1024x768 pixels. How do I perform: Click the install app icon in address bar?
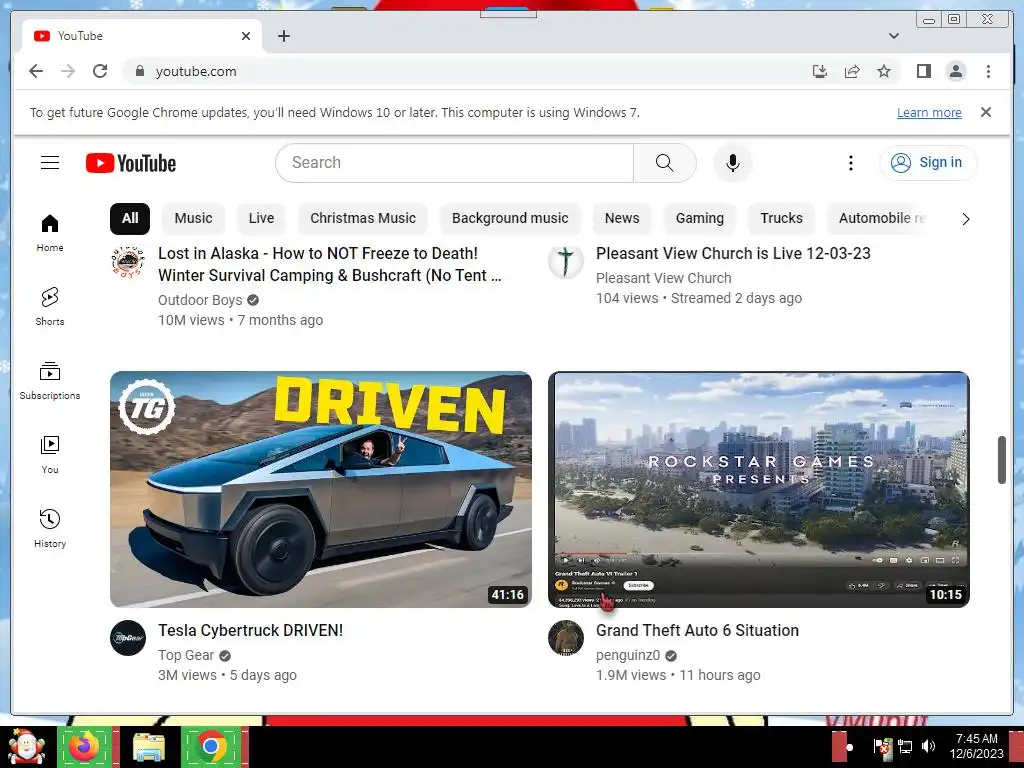pyautogui.click(x=820, y=71)
